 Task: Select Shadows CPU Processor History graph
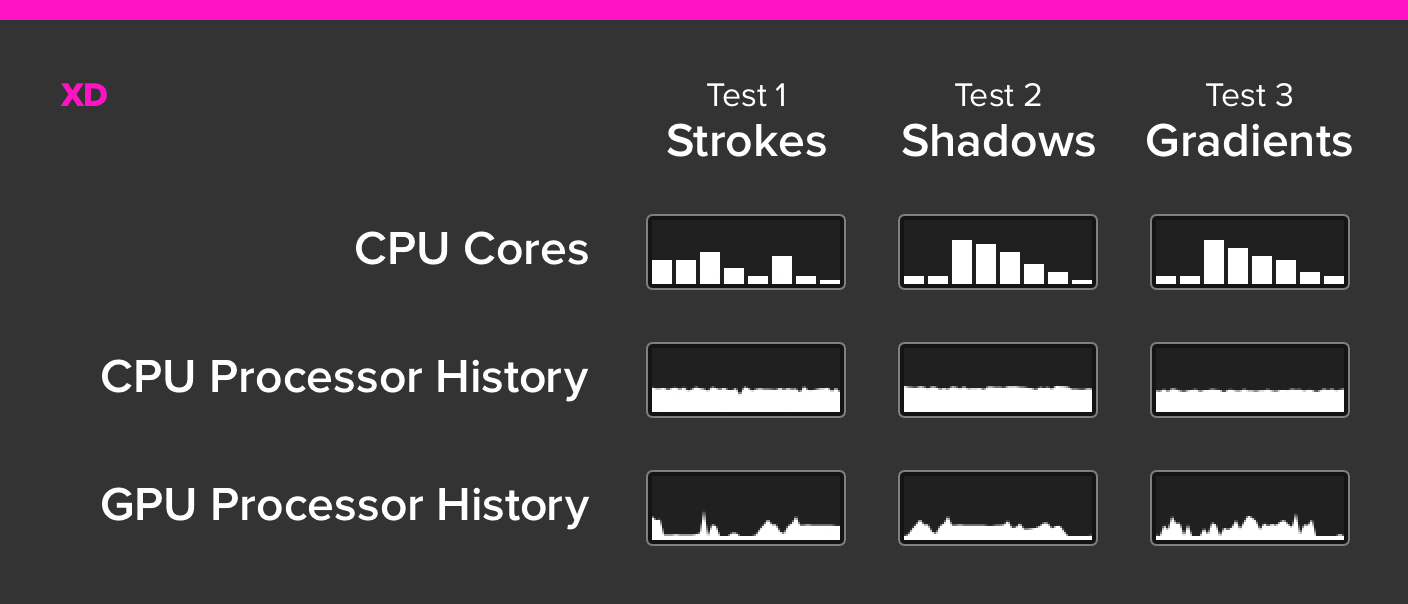click(x=998, y=380)
